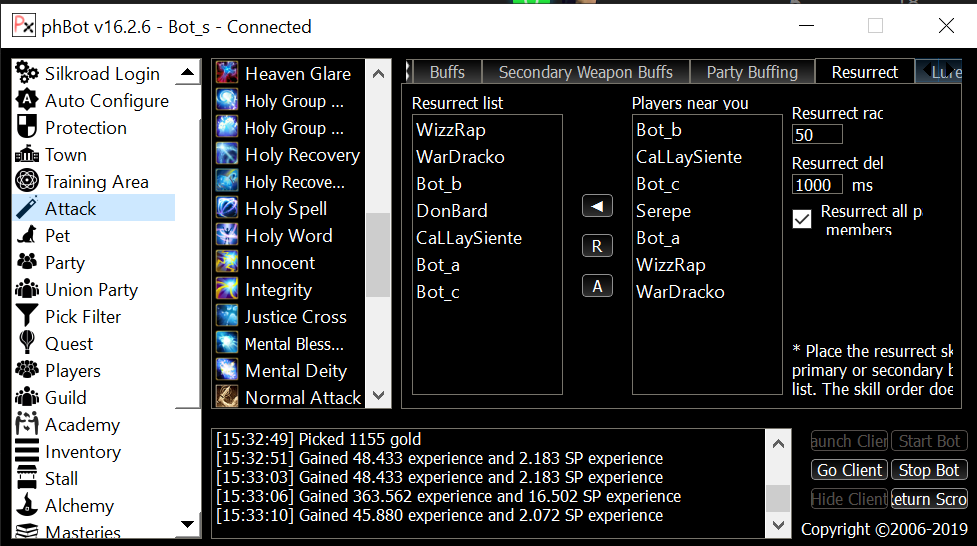Click the left arrow add-to-list button
Screen dimensions: 977x546
pos(597,206)
